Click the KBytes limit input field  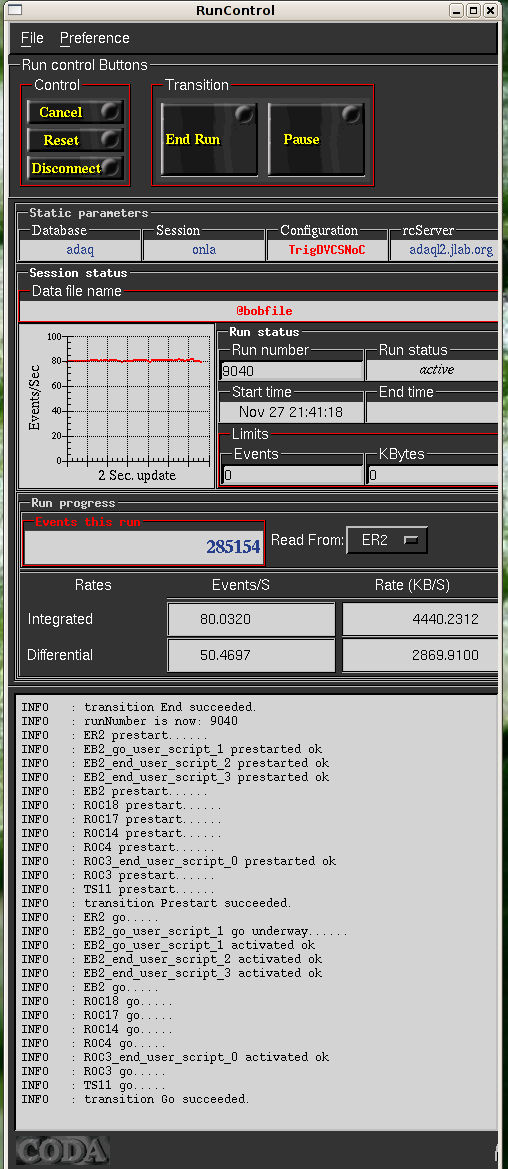click(432, 474)
